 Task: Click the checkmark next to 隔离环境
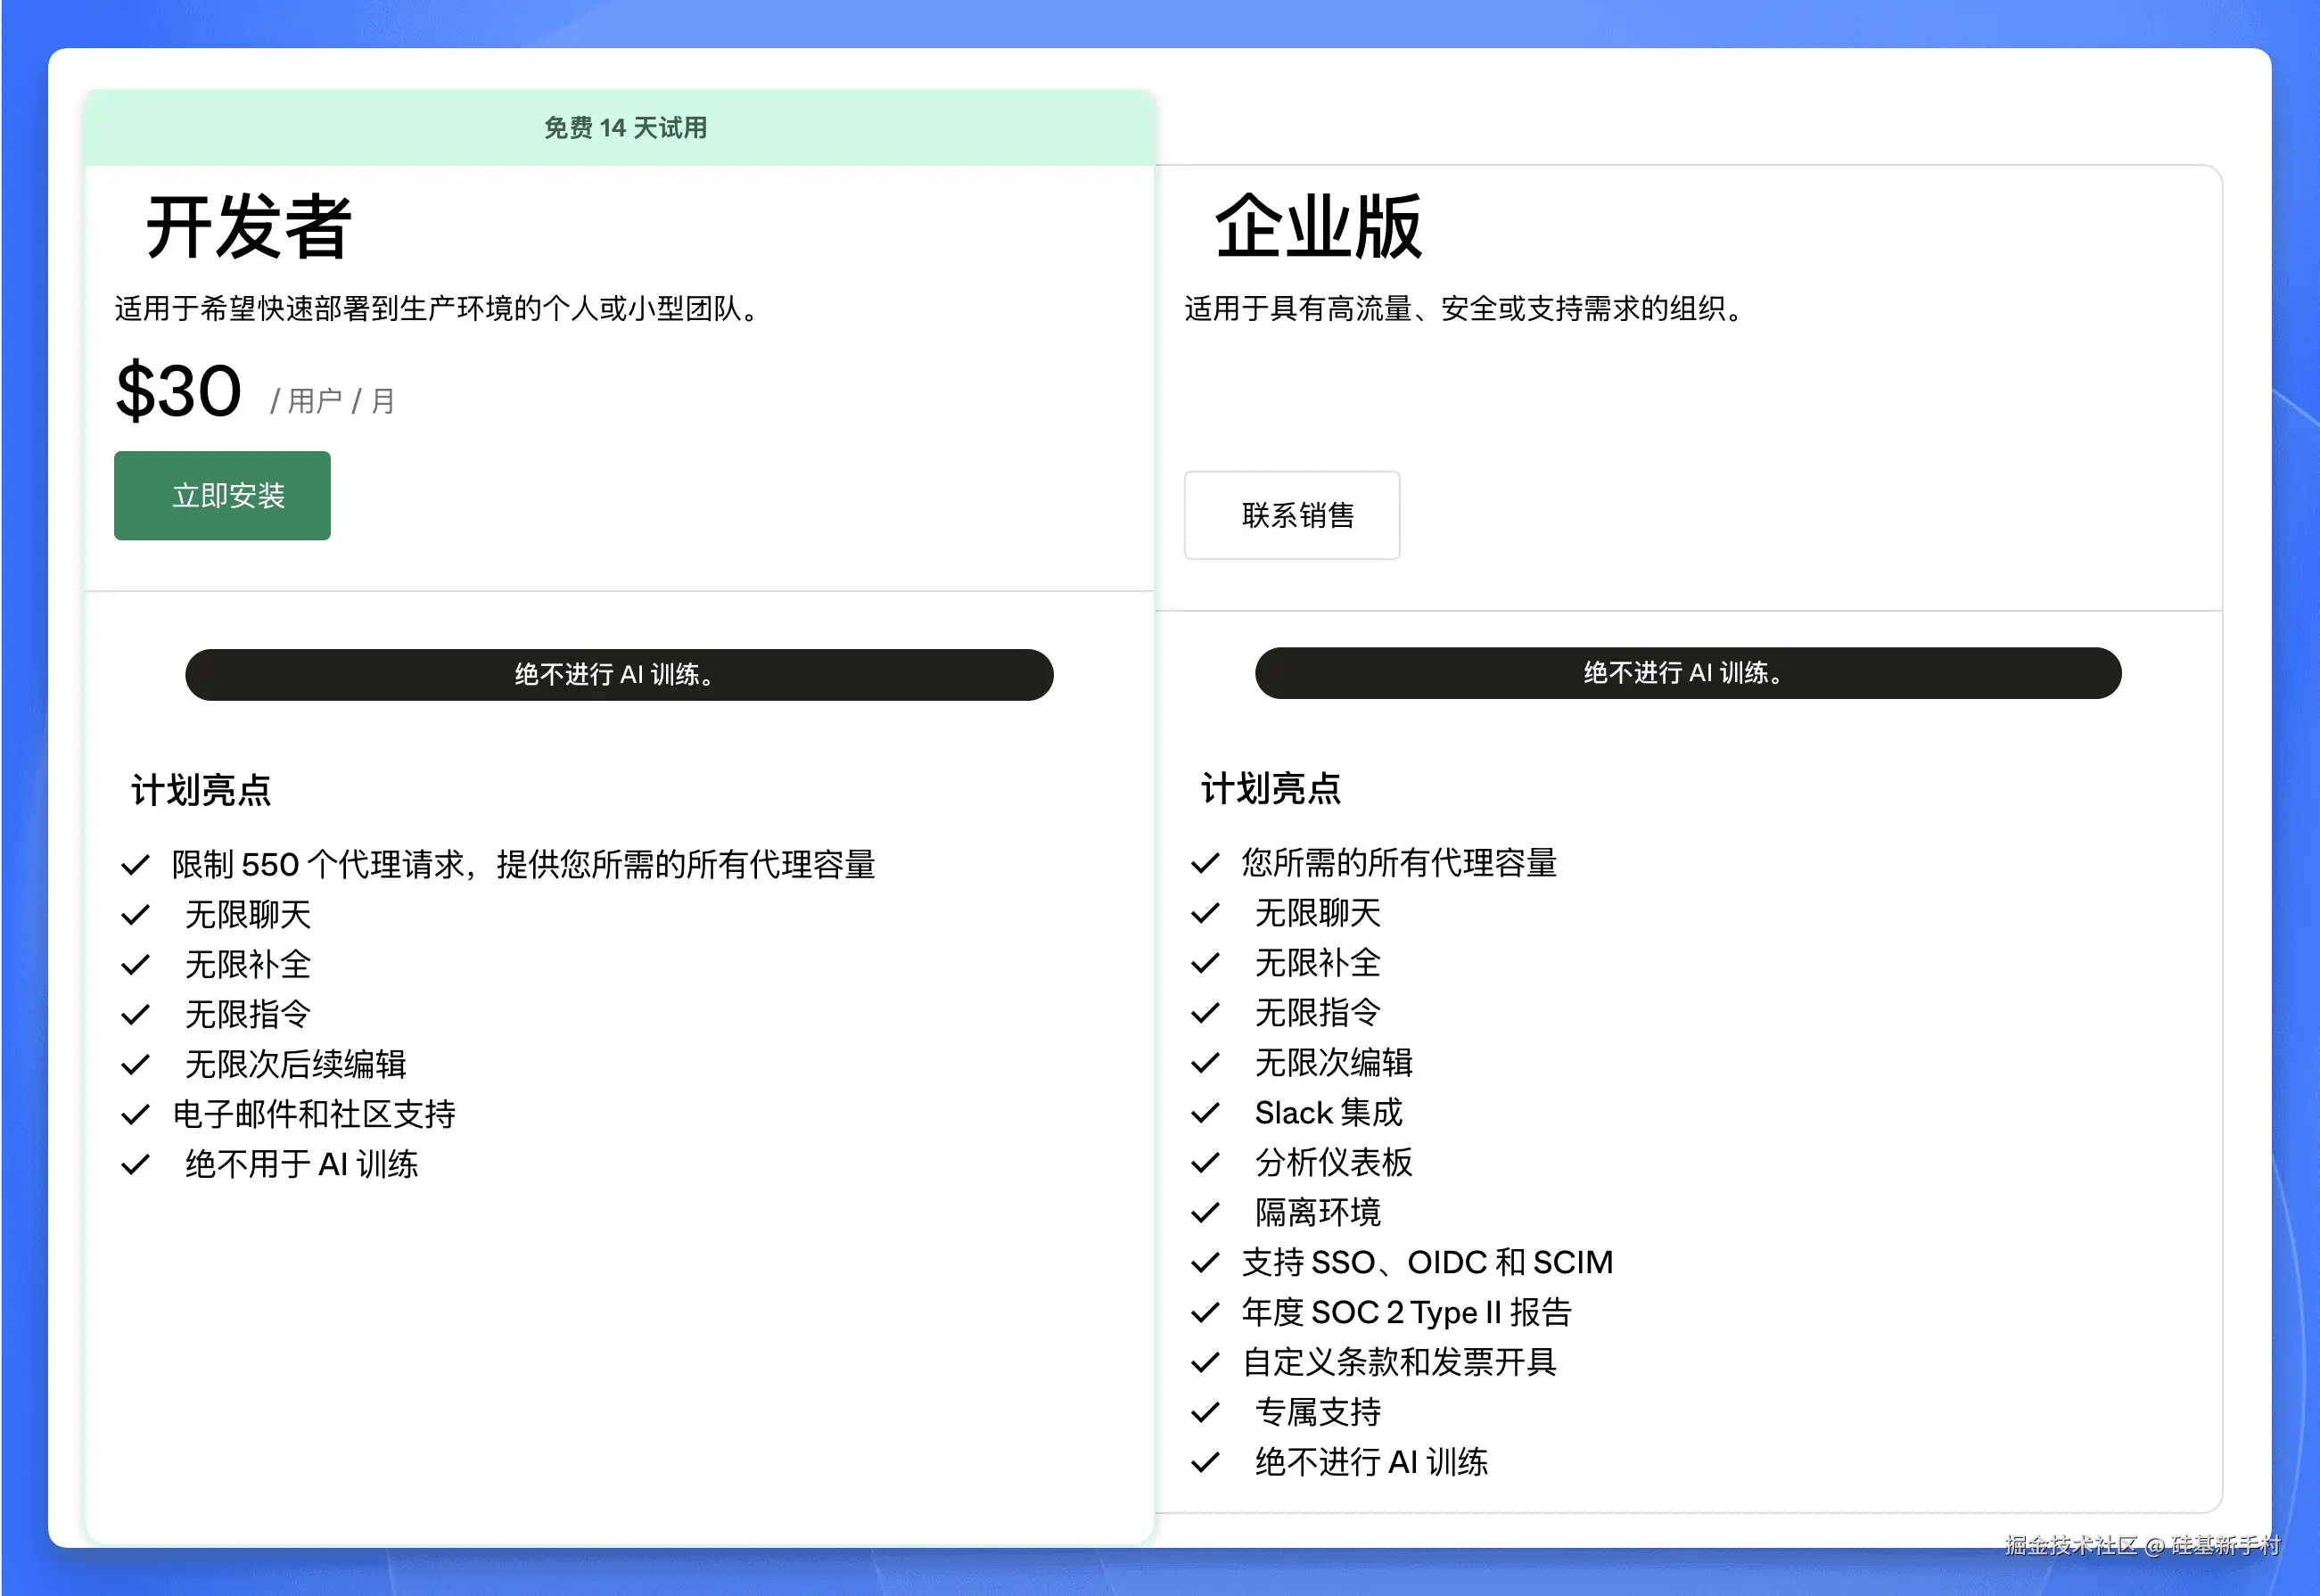(x=1205, y=1212)
